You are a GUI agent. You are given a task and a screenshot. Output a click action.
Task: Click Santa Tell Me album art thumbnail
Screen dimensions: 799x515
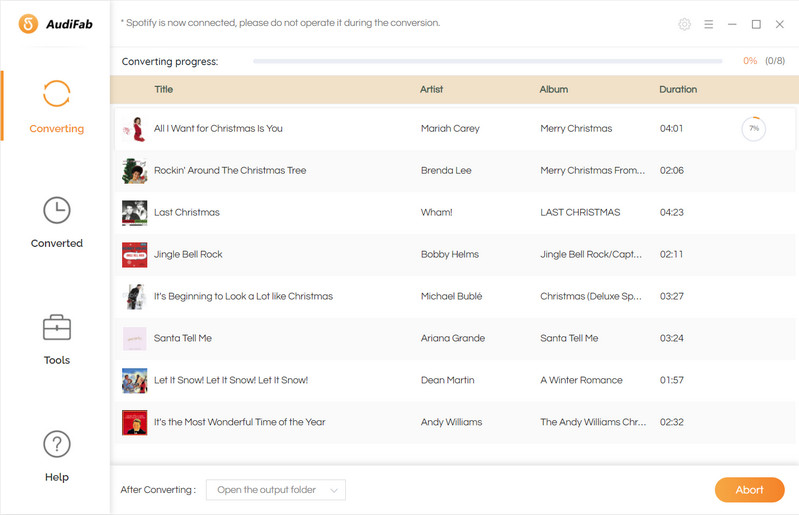135,338
